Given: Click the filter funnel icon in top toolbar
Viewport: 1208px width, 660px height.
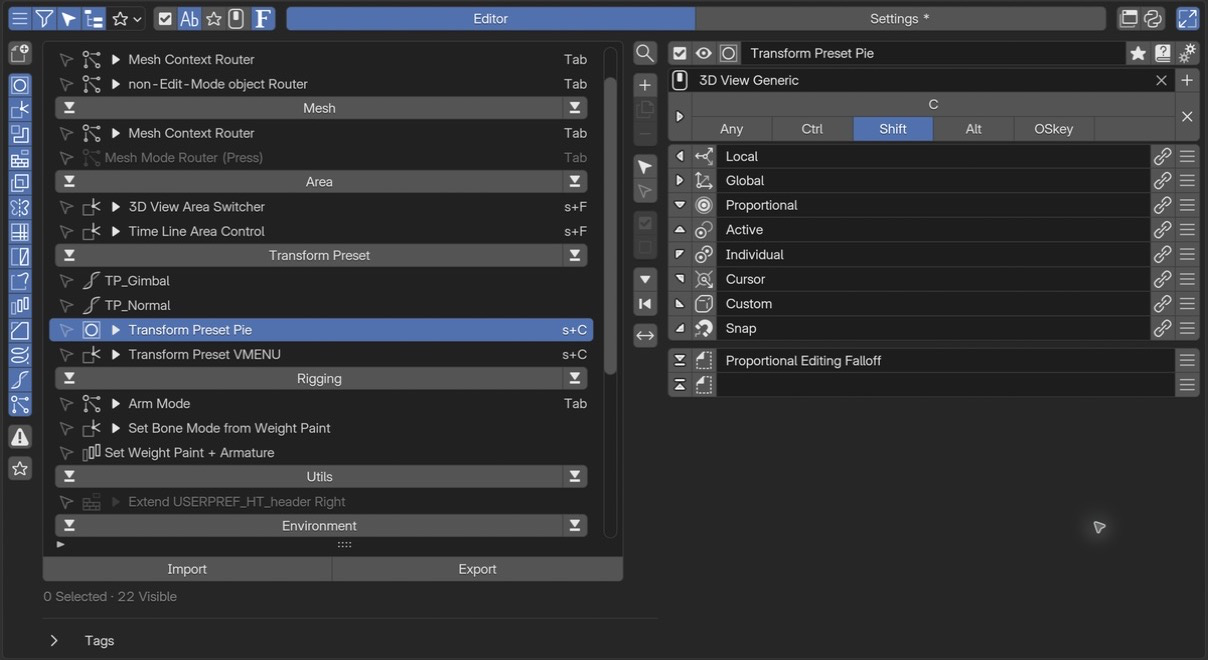Looking at the screenshot, I should click(x=44, y=19).
